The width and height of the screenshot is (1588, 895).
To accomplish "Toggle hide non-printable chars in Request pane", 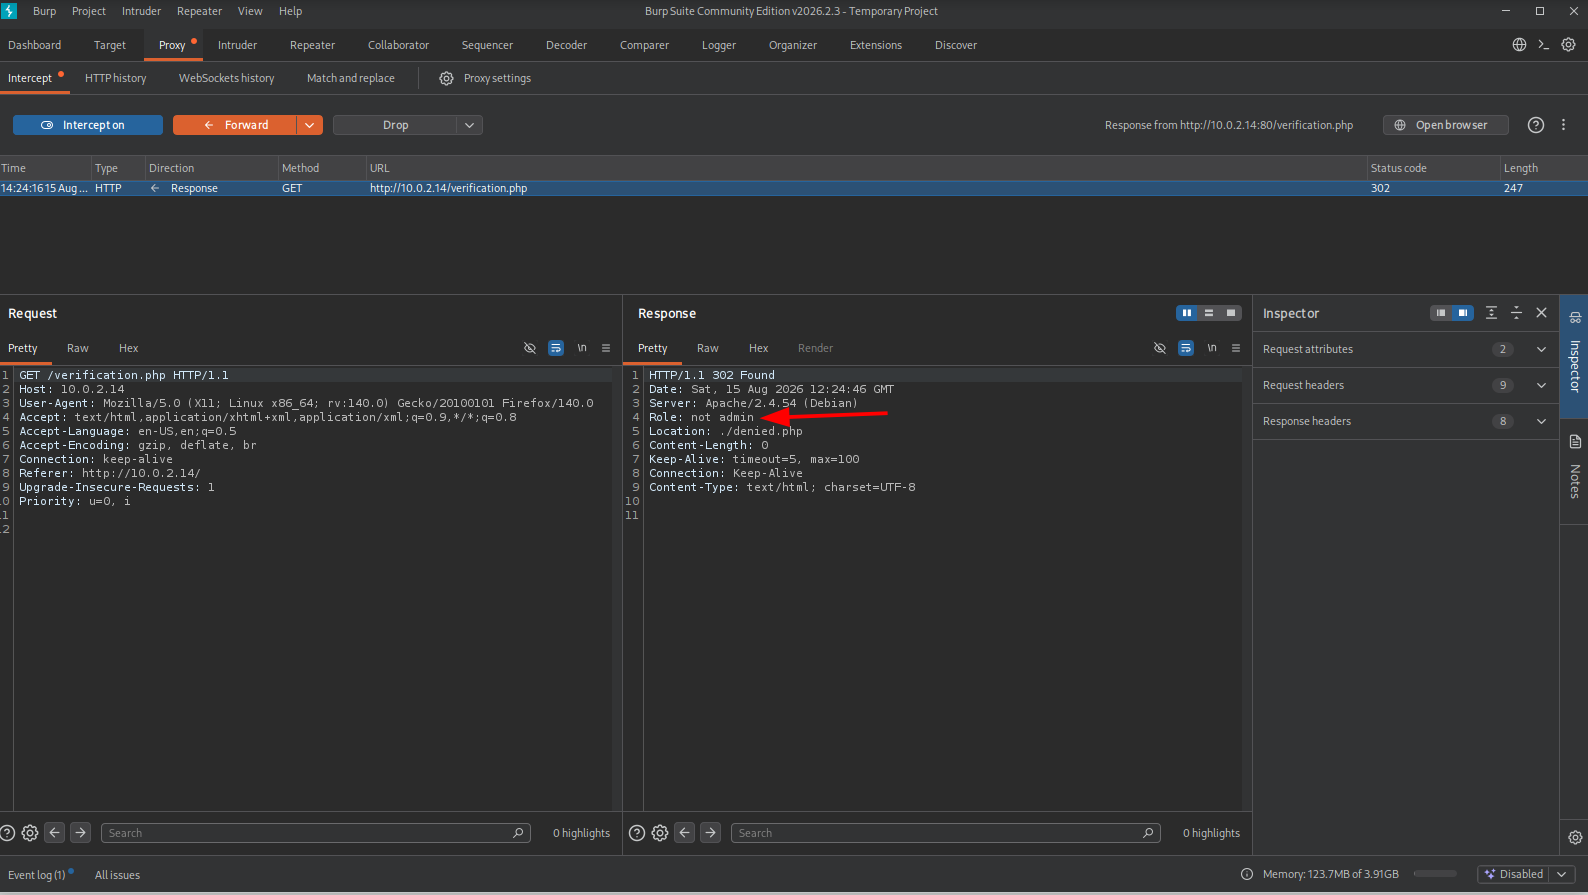I will 530,348.
